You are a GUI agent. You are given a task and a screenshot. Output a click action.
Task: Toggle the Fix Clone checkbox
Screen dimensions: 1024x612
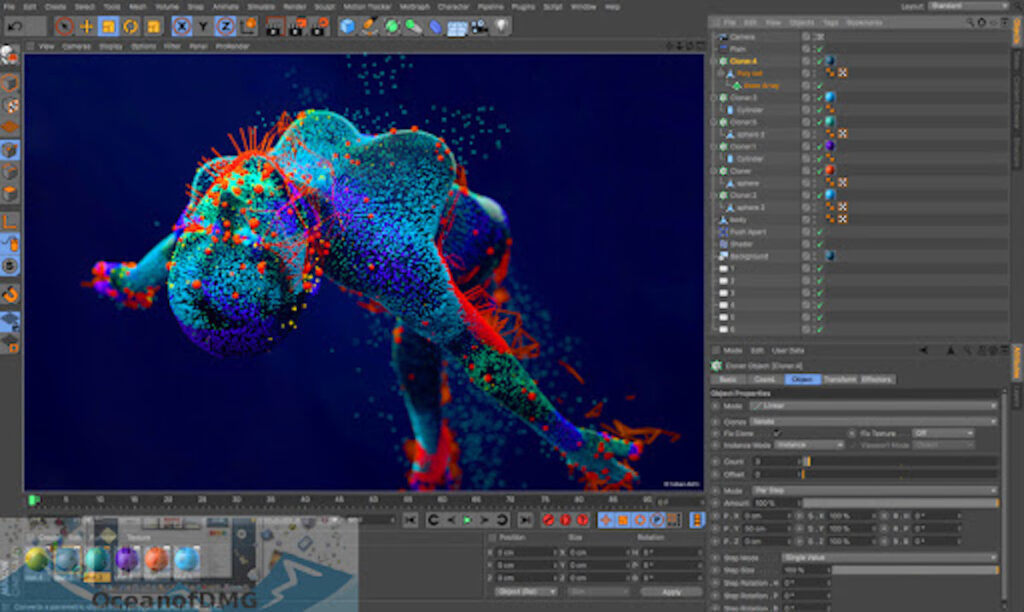776,433
